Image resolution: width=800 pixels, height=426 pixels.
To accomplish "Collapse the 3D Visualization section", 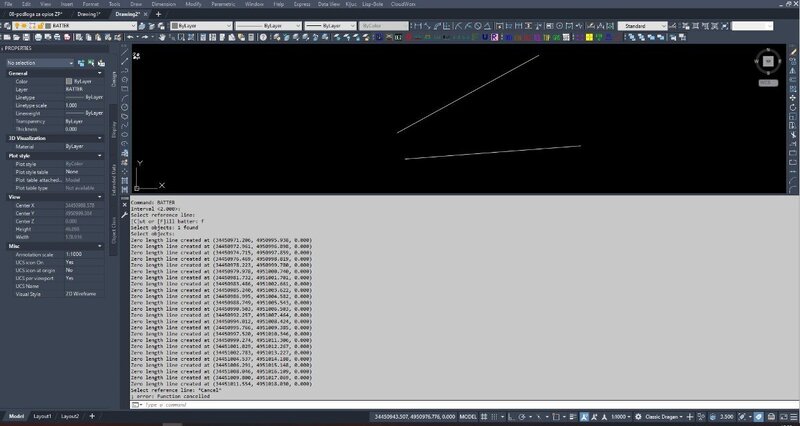I will point(99,138).
